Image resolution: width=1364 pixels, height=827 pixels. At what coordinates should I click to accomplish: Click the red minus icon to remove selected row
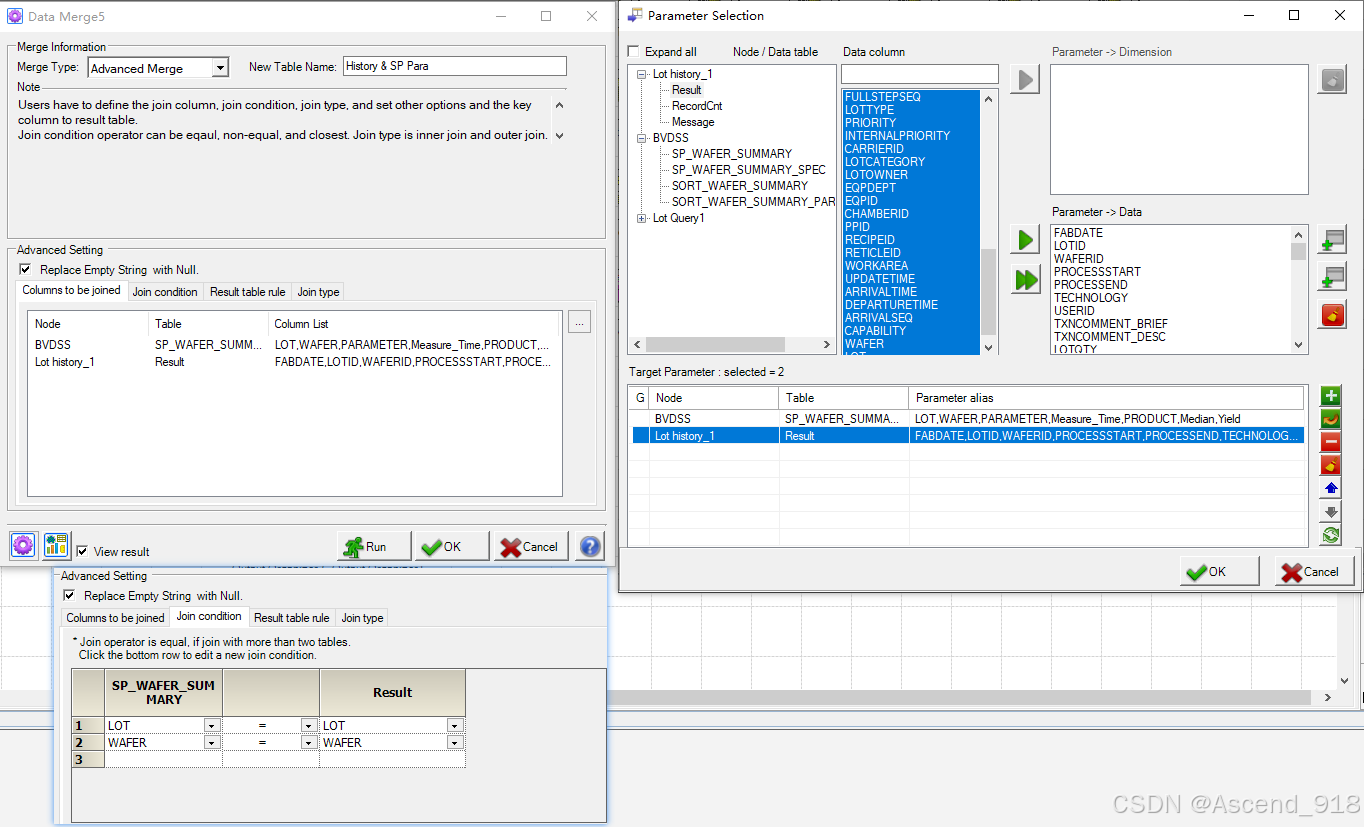(1331, 441)
